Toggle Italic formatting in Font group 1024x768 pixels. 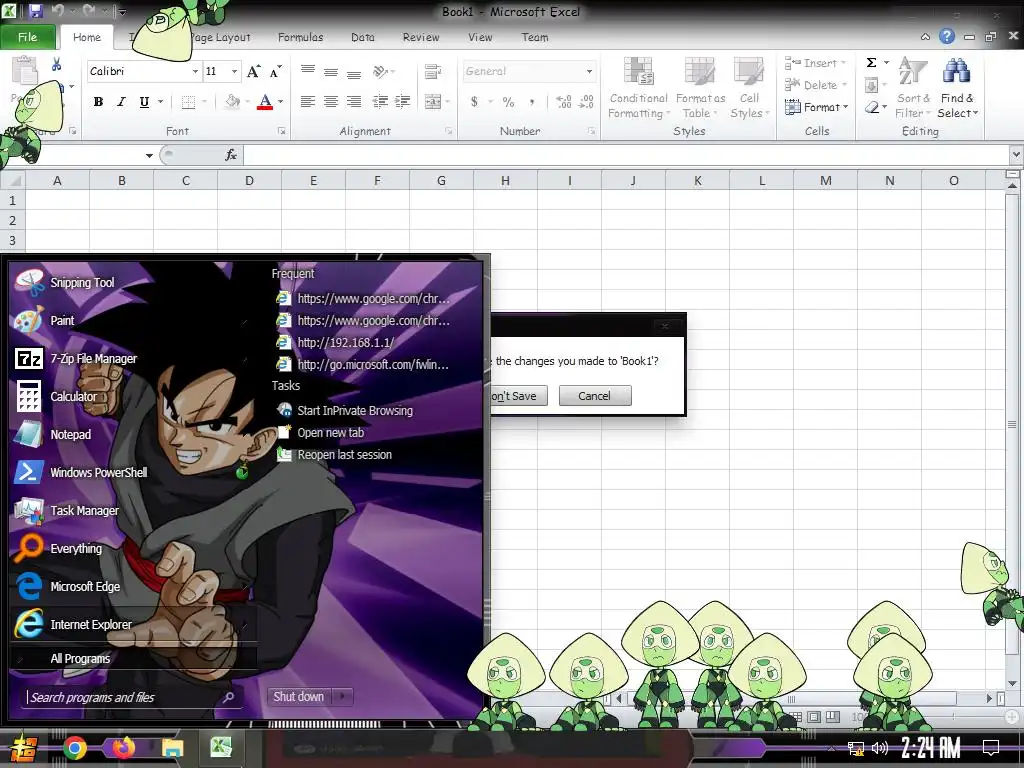(121, 102)
